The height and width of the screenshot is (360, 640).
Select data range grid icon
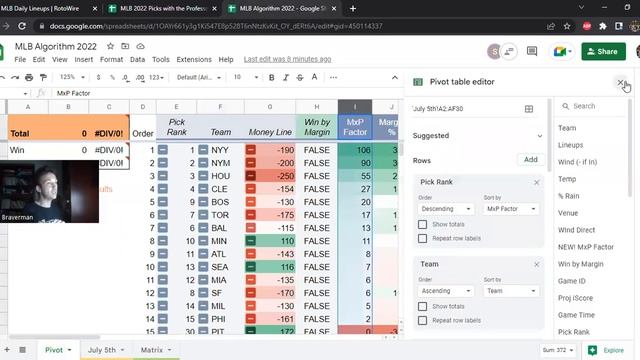(529, 109)
